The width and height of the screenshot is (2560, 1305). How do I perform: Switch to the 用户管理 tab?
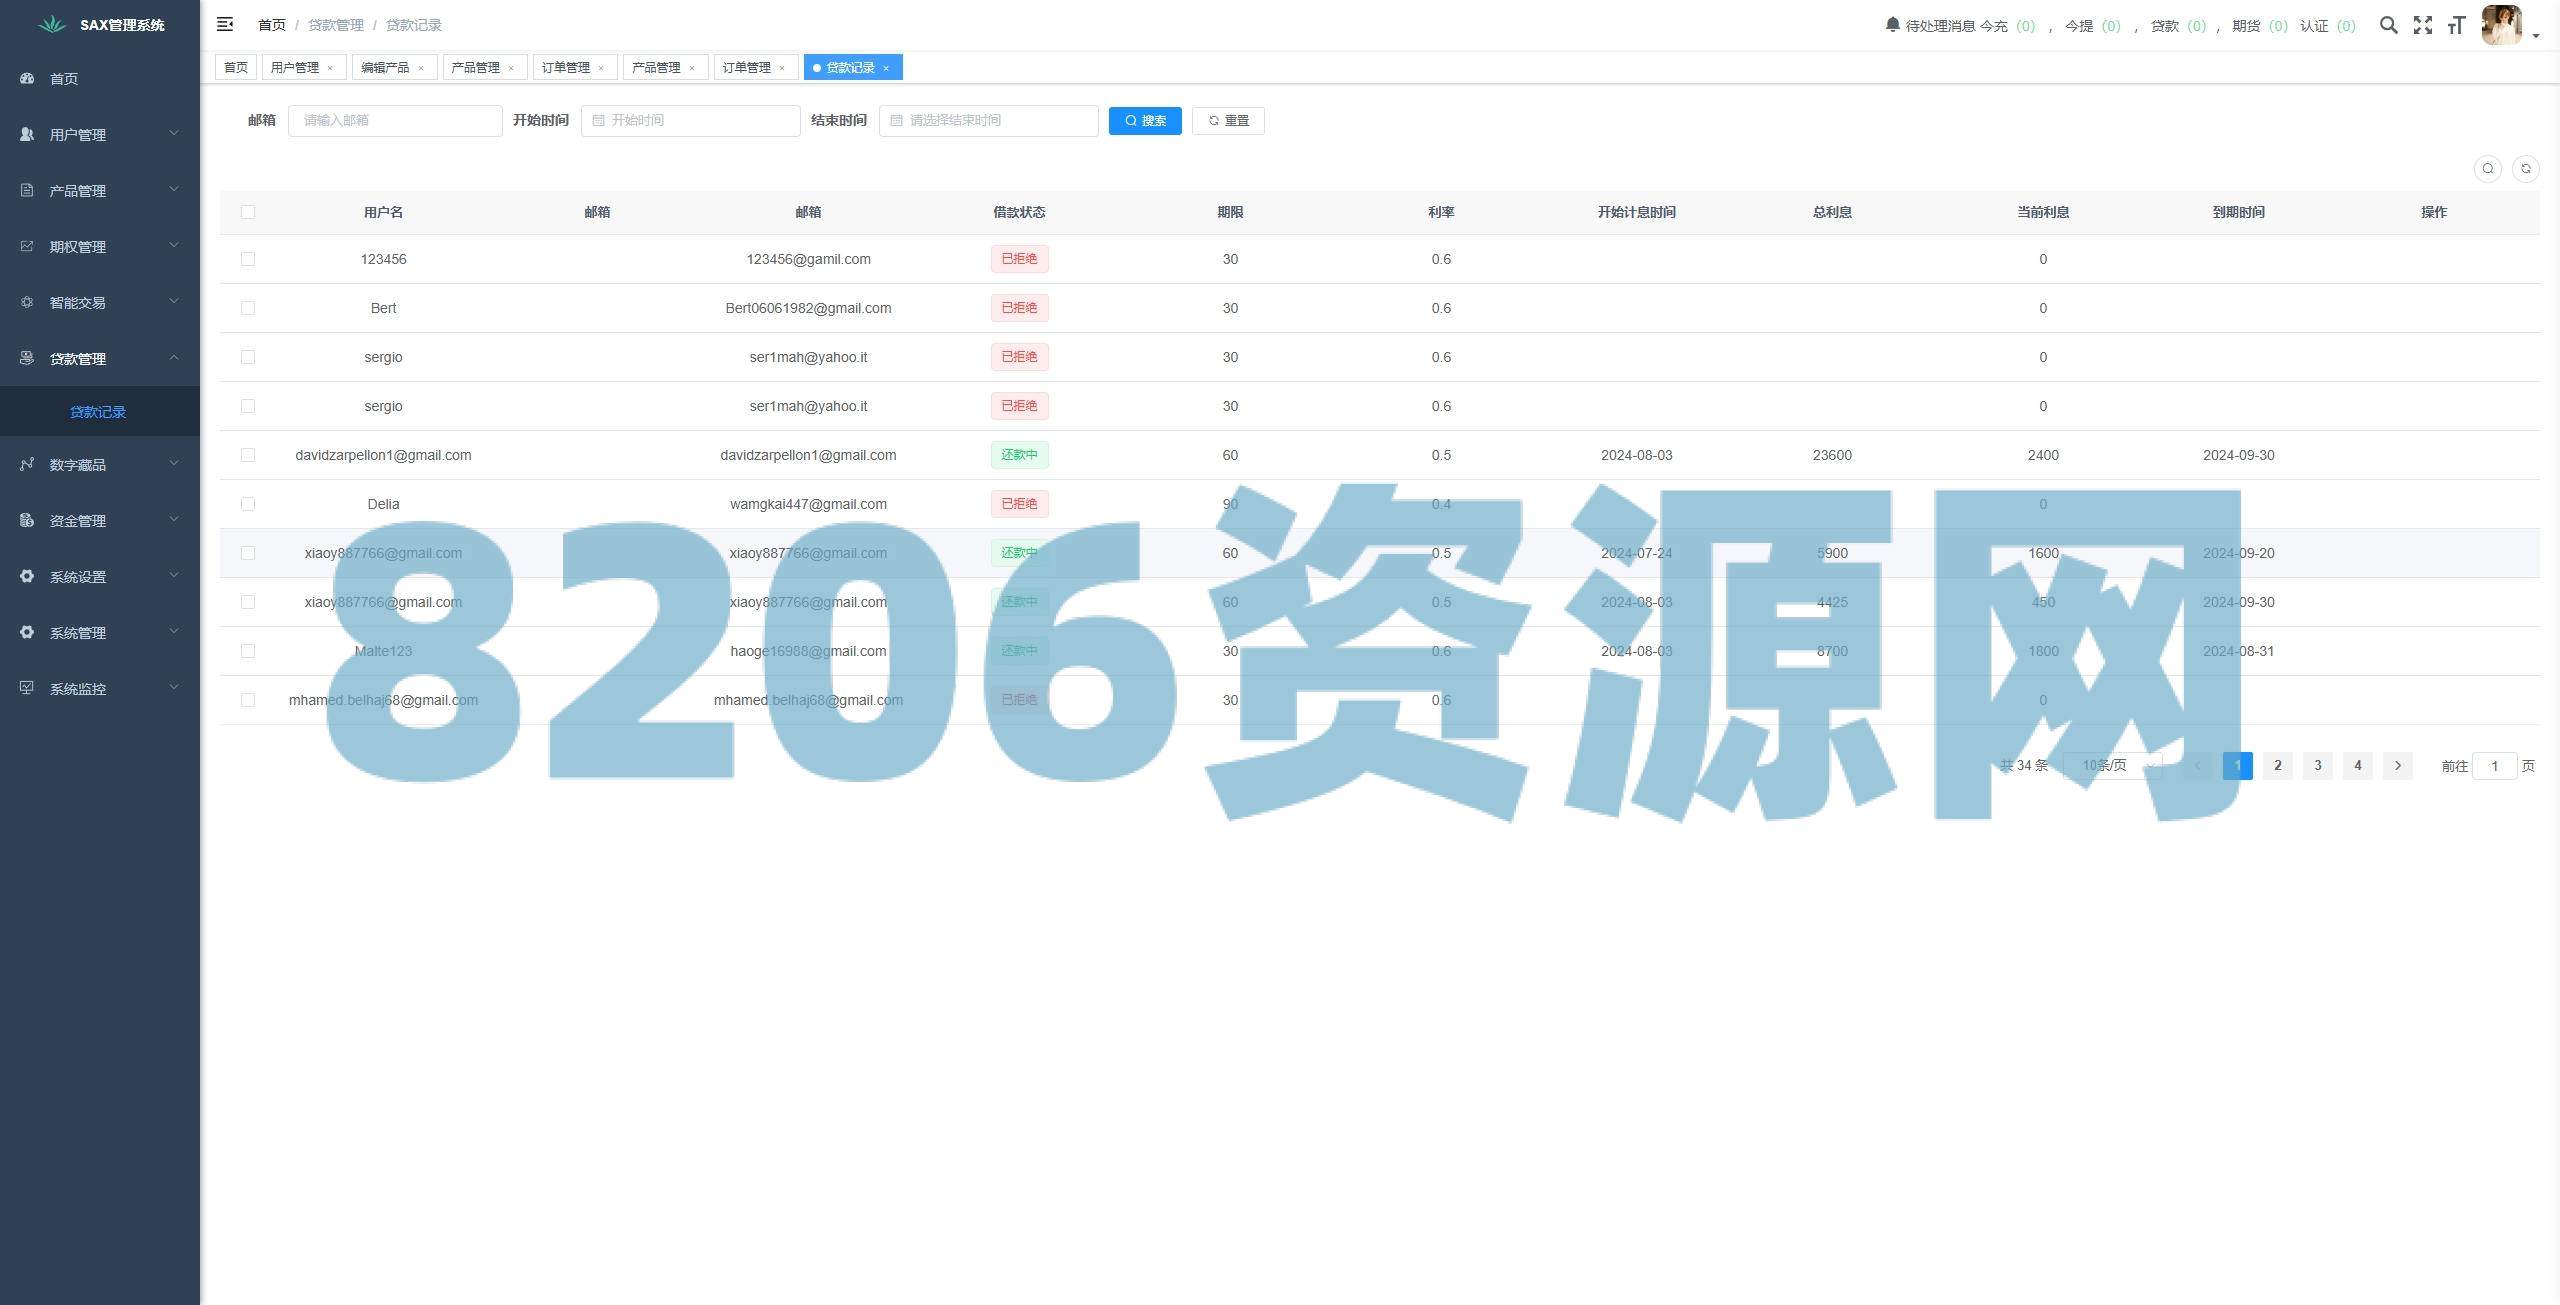[x=295, y=67]
